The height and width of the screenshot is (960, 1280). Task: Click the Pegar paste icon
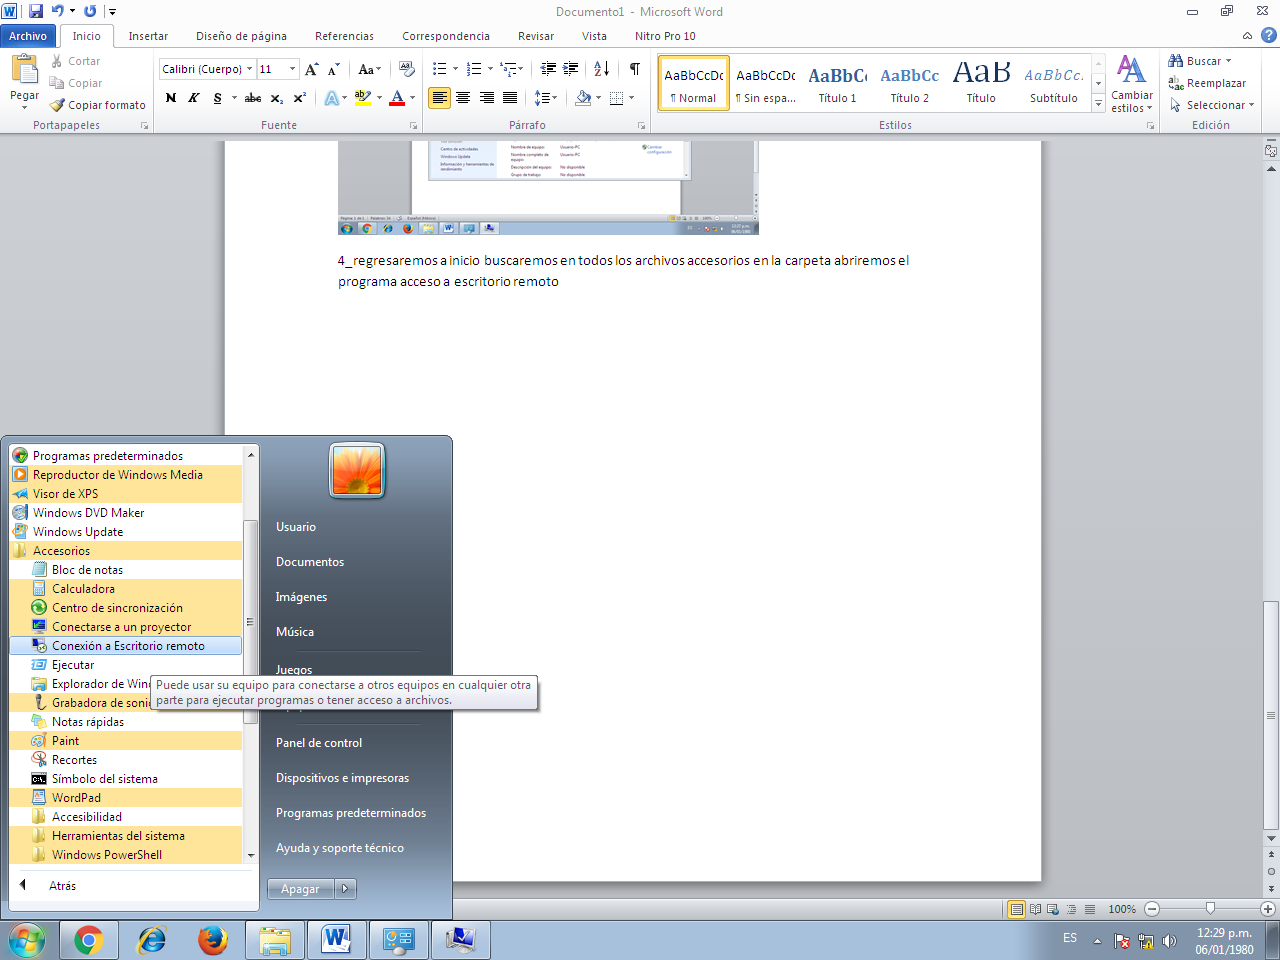24,71
